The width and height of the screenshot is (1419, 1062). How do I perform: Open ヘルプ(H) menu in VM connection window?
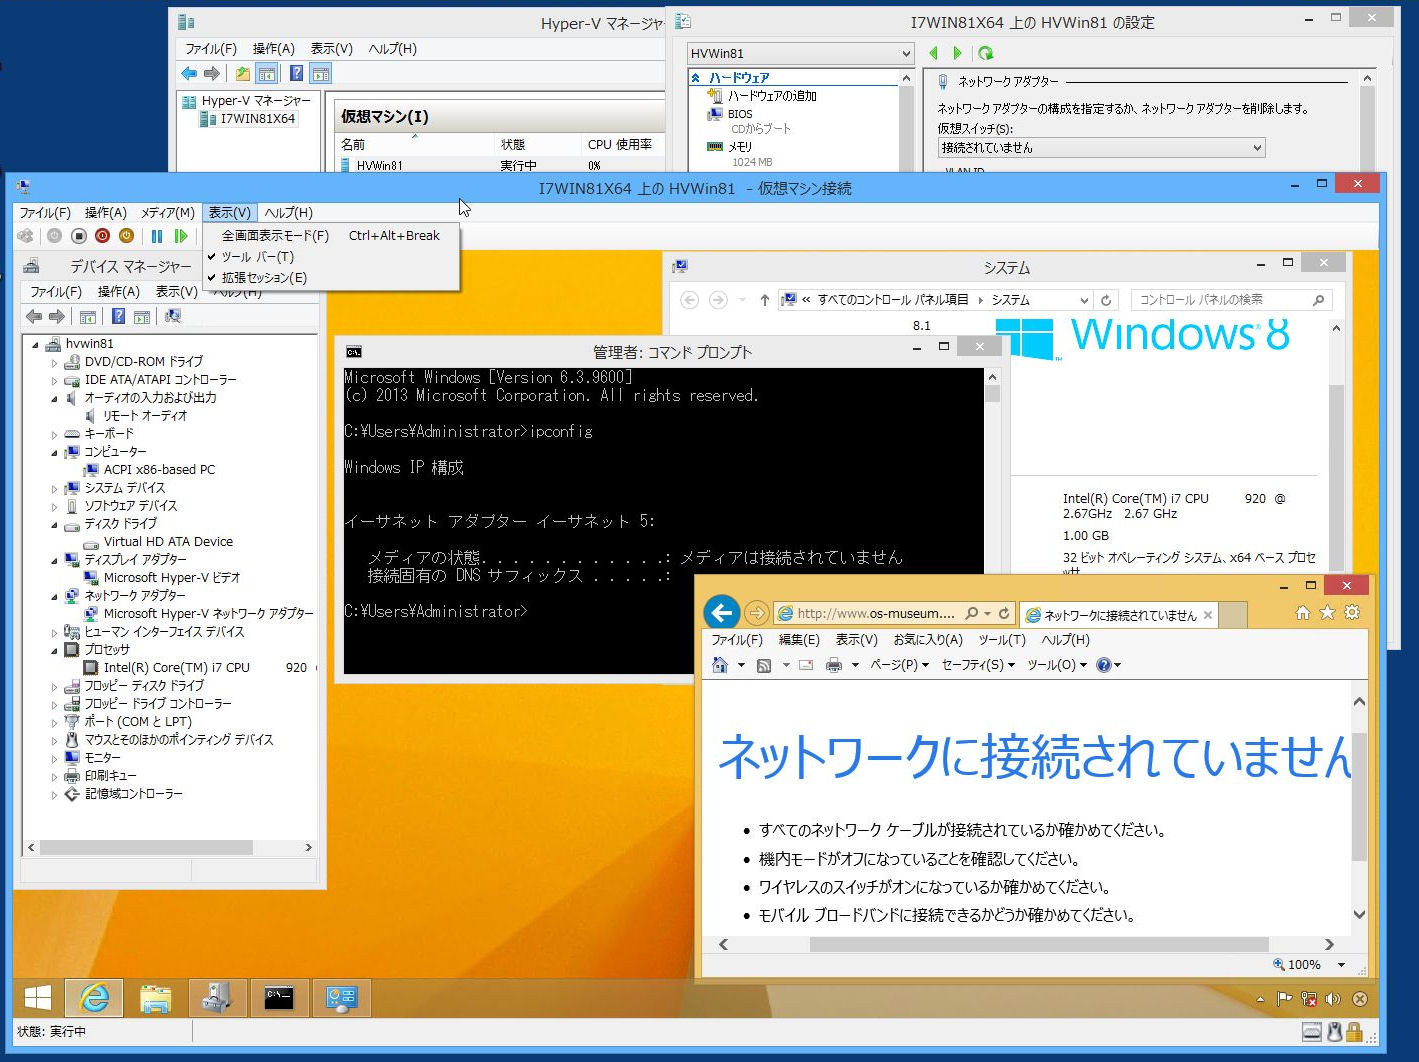click(x=289, y=213)
